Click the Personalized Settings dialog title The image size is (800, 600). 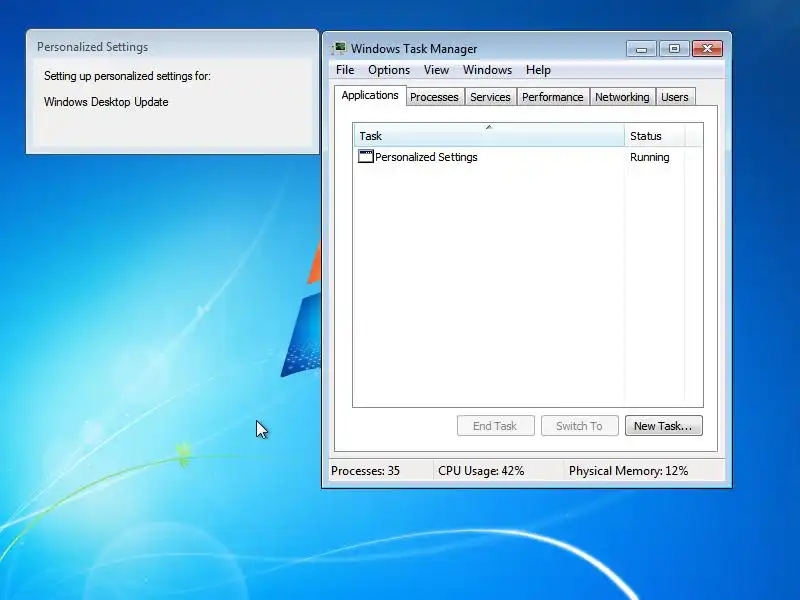[x=92, y=47]
